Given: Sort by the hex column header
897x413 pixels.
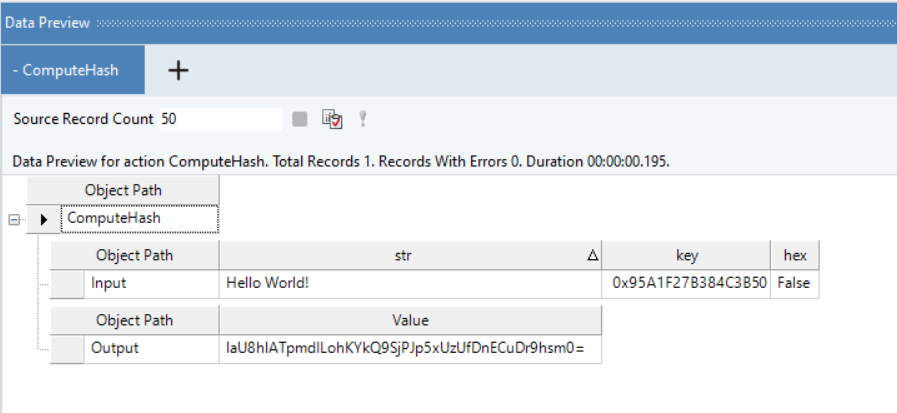Looking at the screenshot, I should click(795, 255).
